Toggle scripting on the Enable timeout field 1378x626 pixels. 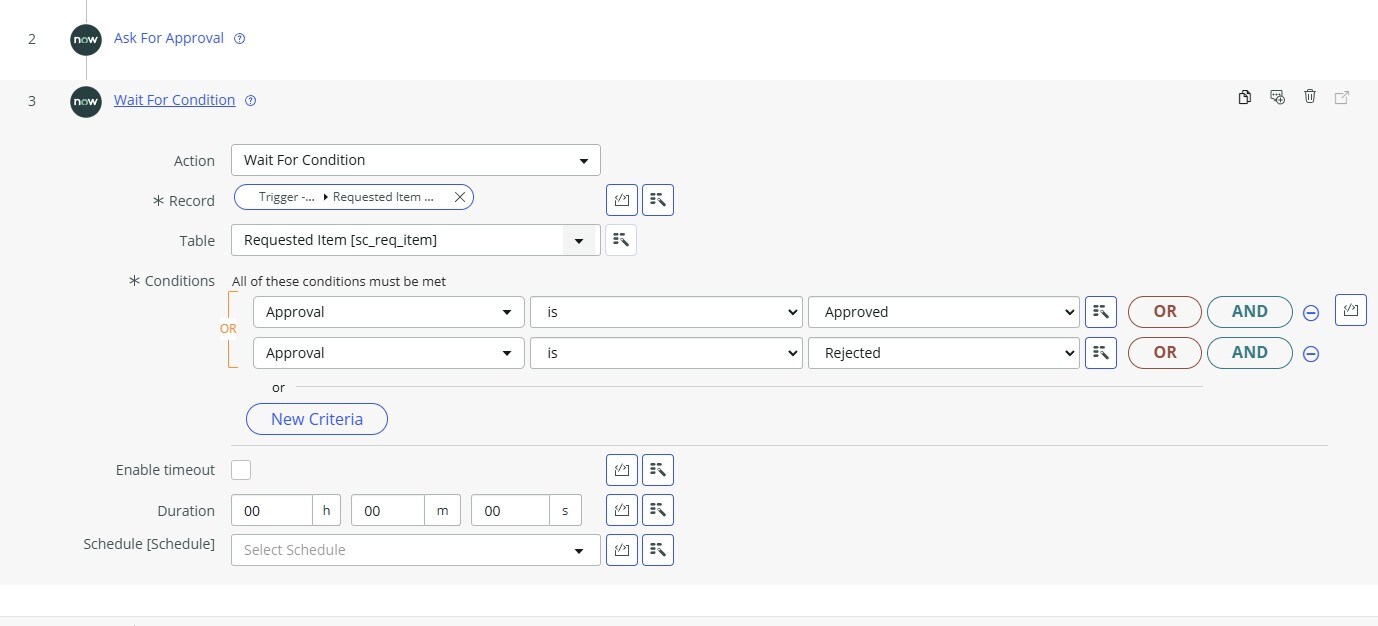point(657,469)
